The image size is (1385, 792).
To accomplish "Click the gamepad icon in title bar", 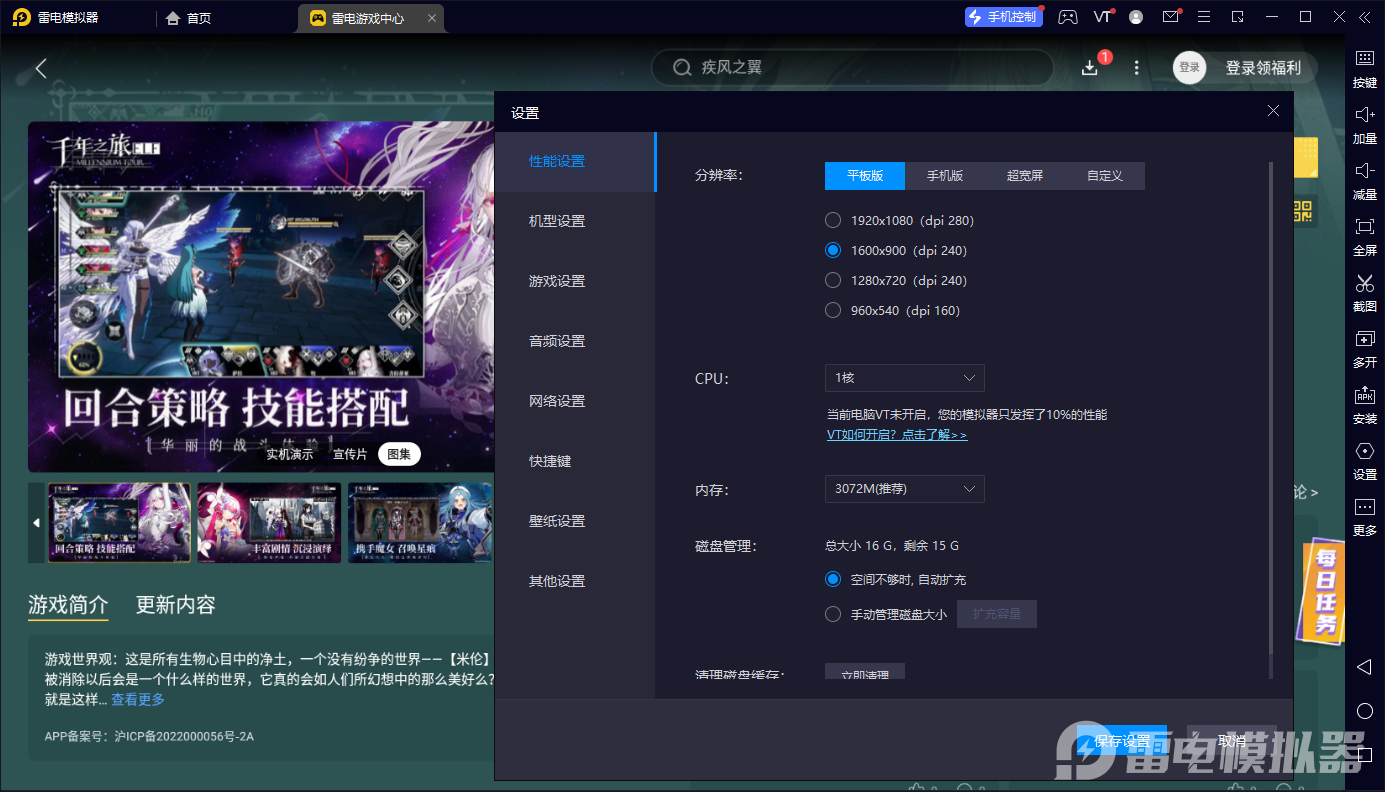I will 1068,17.
